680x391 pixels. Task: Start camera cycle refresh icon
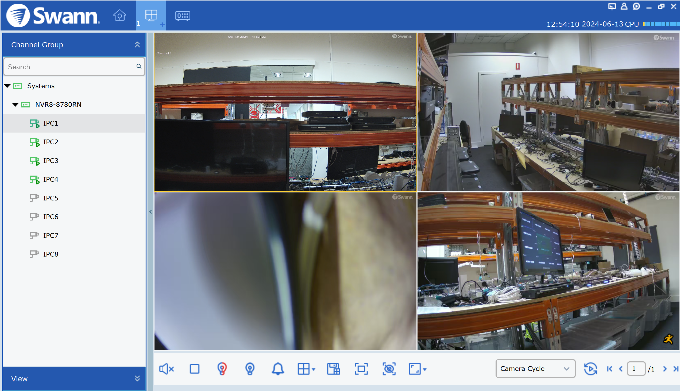pyautogui.click(x=590, y=369)
